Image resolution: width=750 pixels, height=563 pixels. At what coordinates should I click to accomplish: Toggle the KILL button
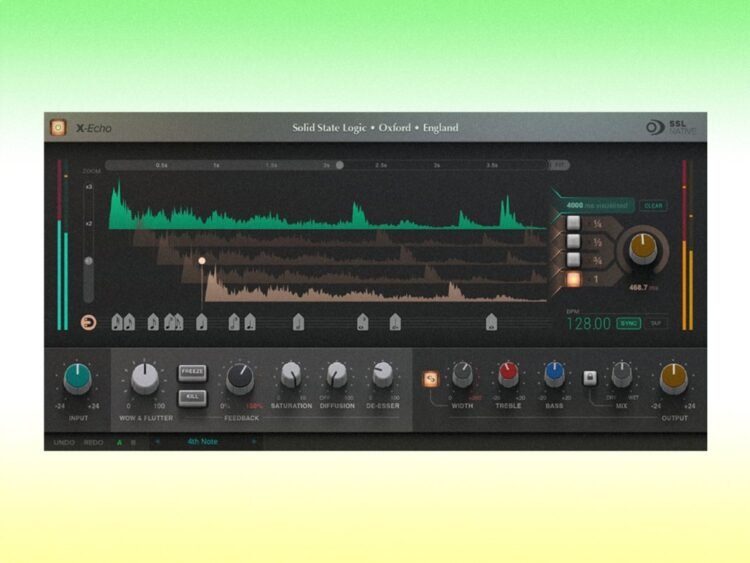click(x=192, y=397)
